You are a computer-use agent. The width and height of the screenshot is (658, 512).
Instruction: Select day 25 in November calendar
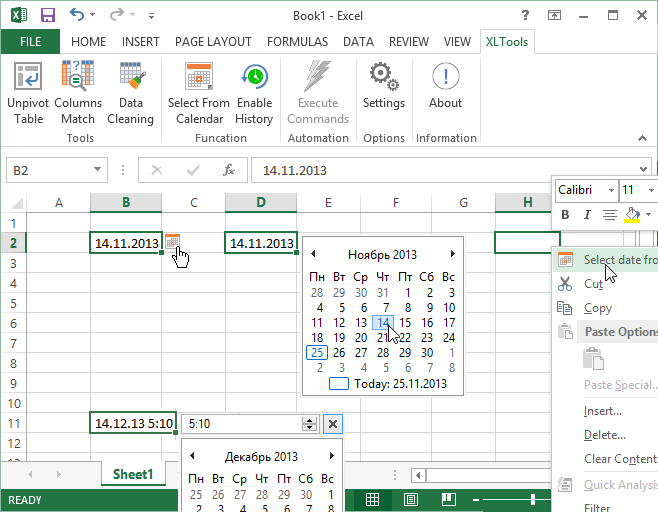(317, 353)
